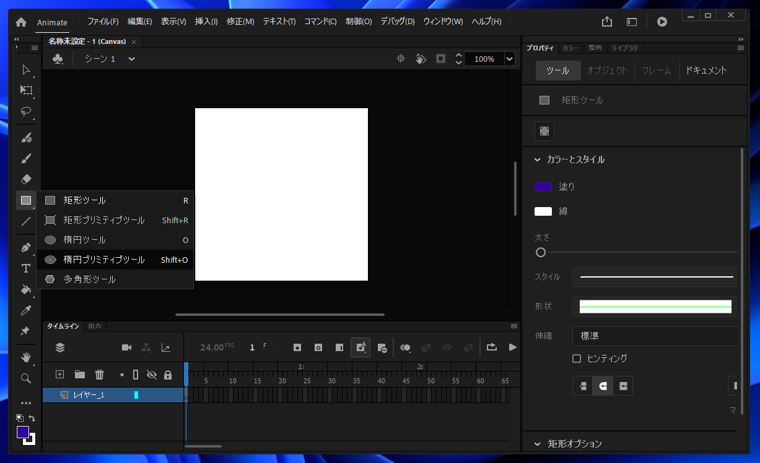760x463 pixels.
Task: Select the Eraser tool
Action: click(26, 179)
